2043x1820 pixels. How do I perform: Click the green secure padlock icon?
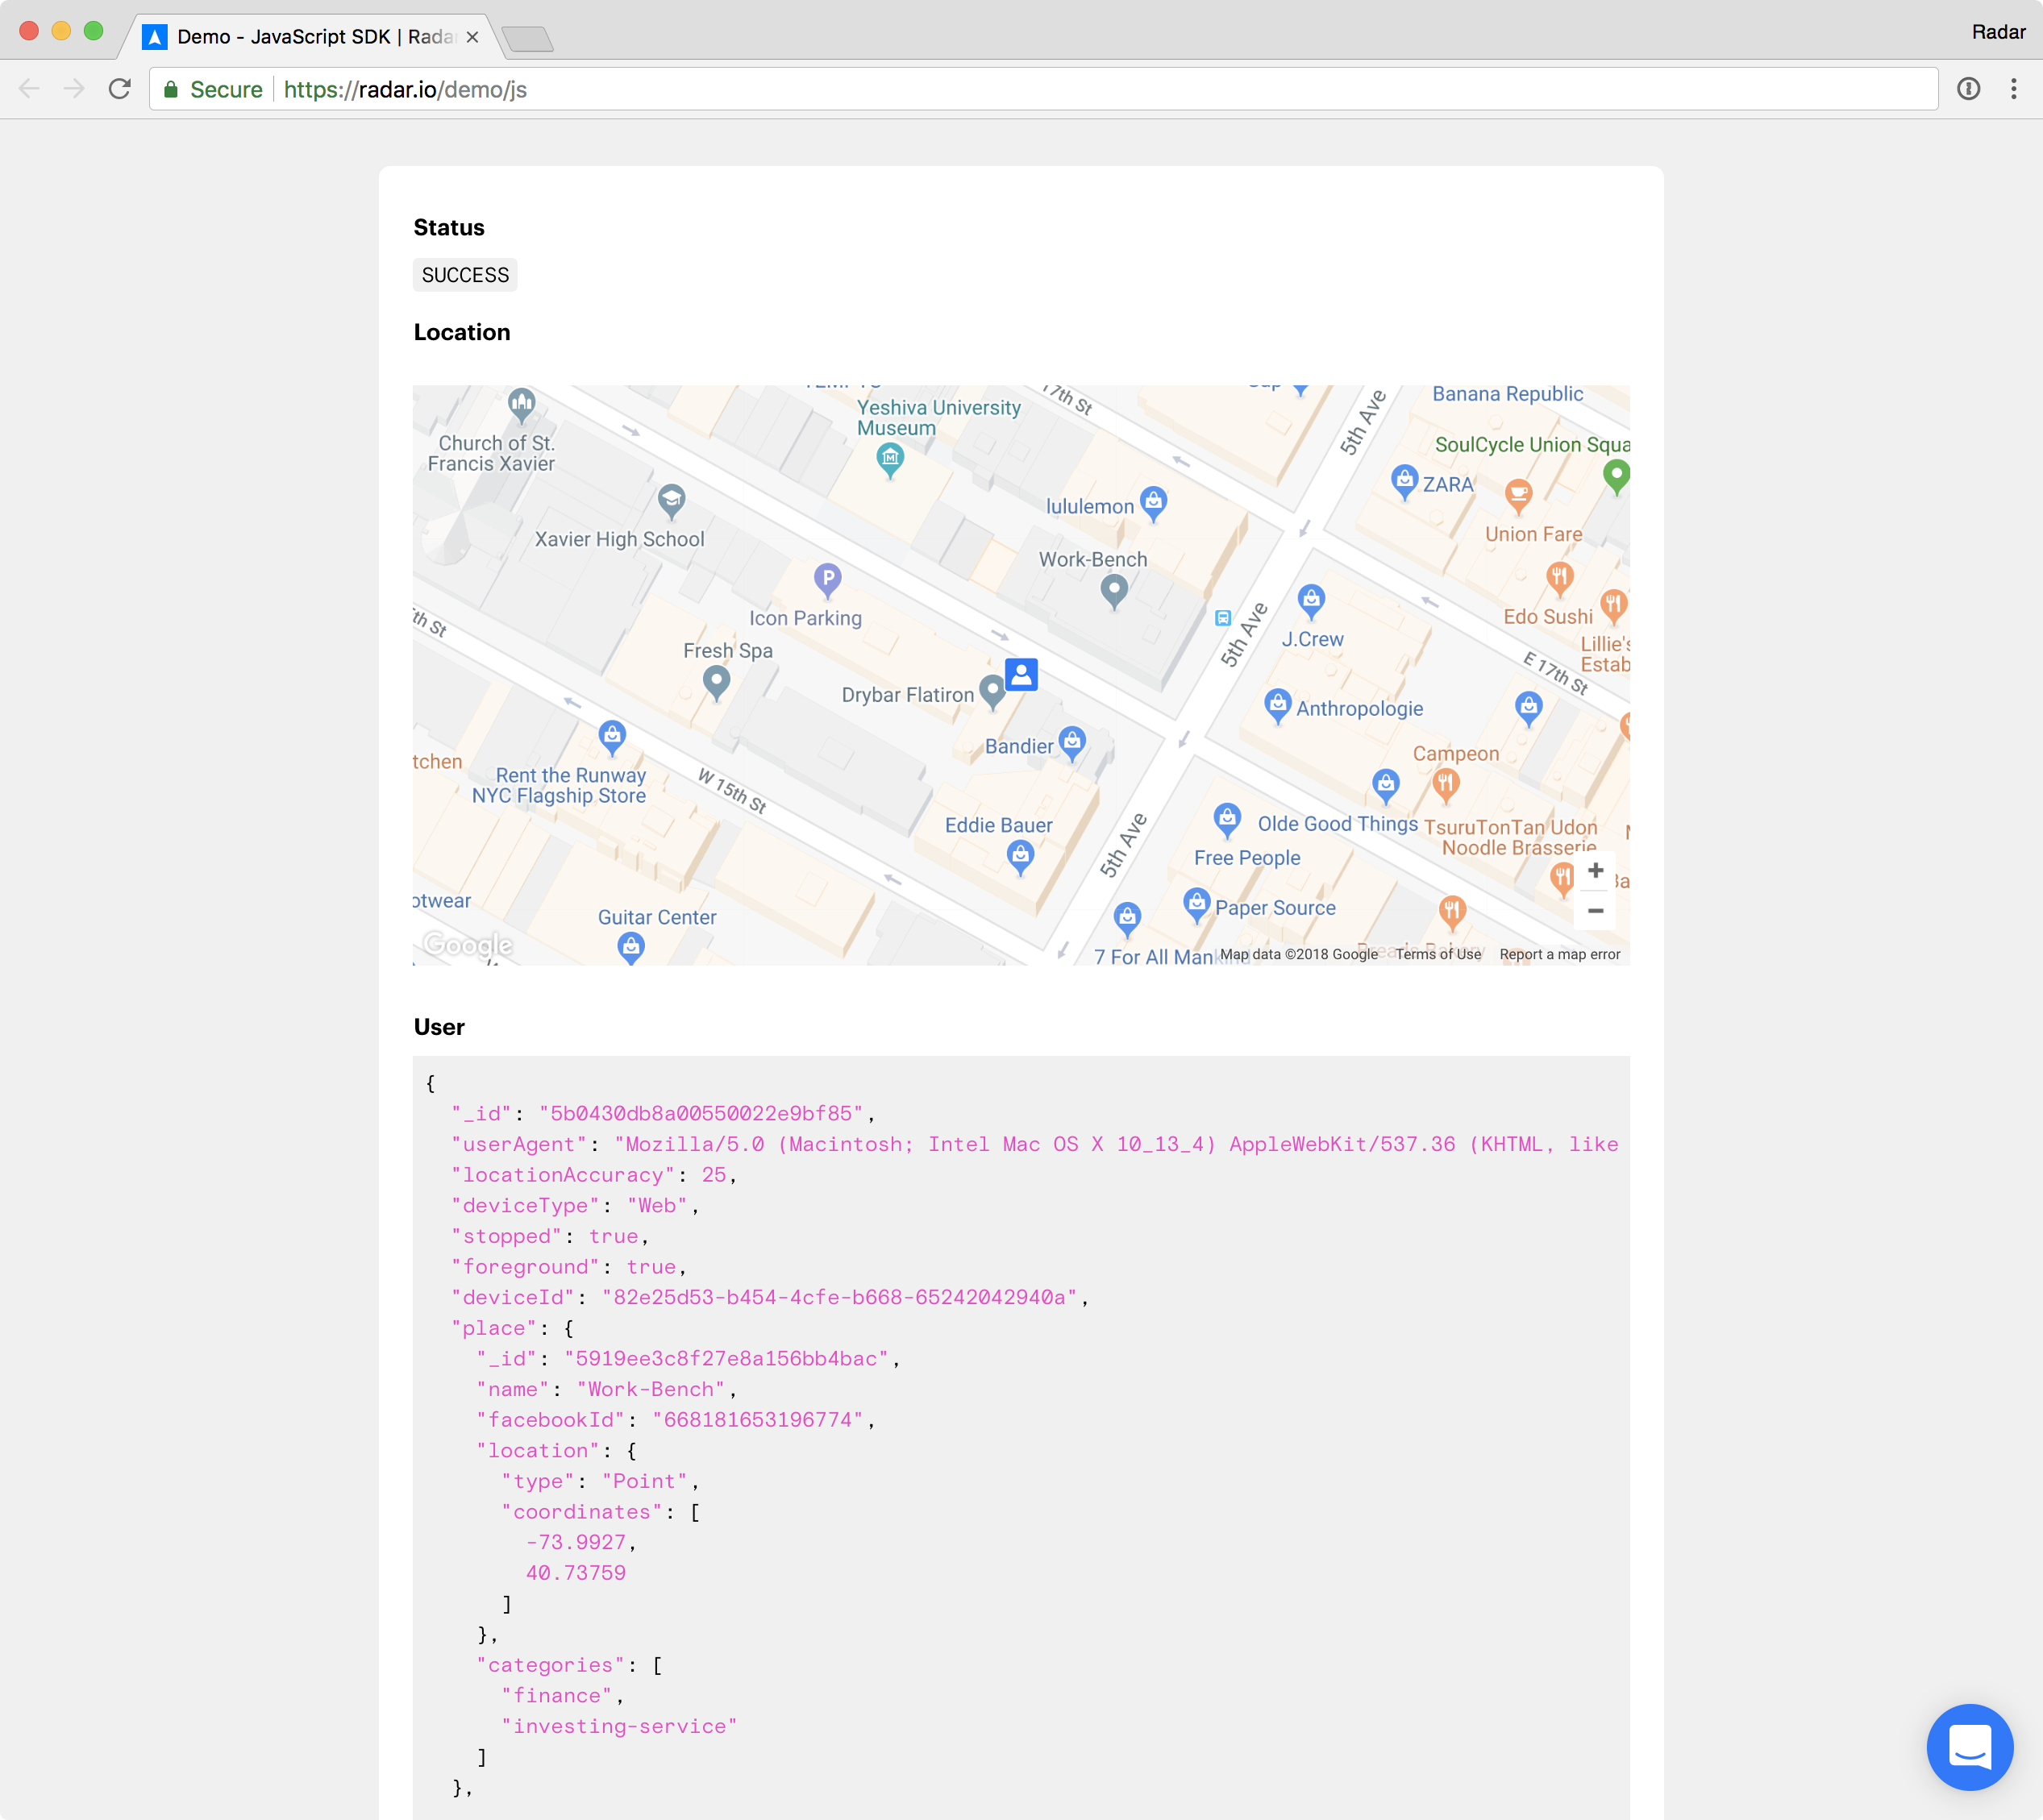tap(171, 89)
